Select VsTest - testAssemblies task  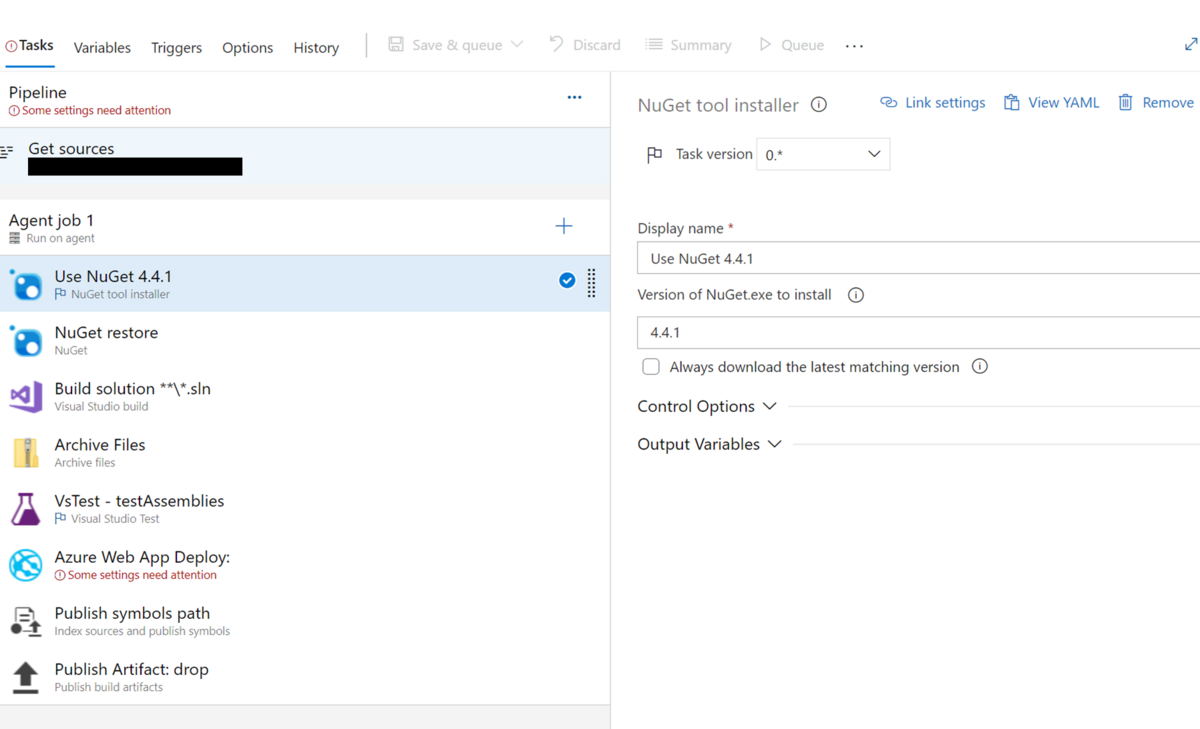(305, 508)
